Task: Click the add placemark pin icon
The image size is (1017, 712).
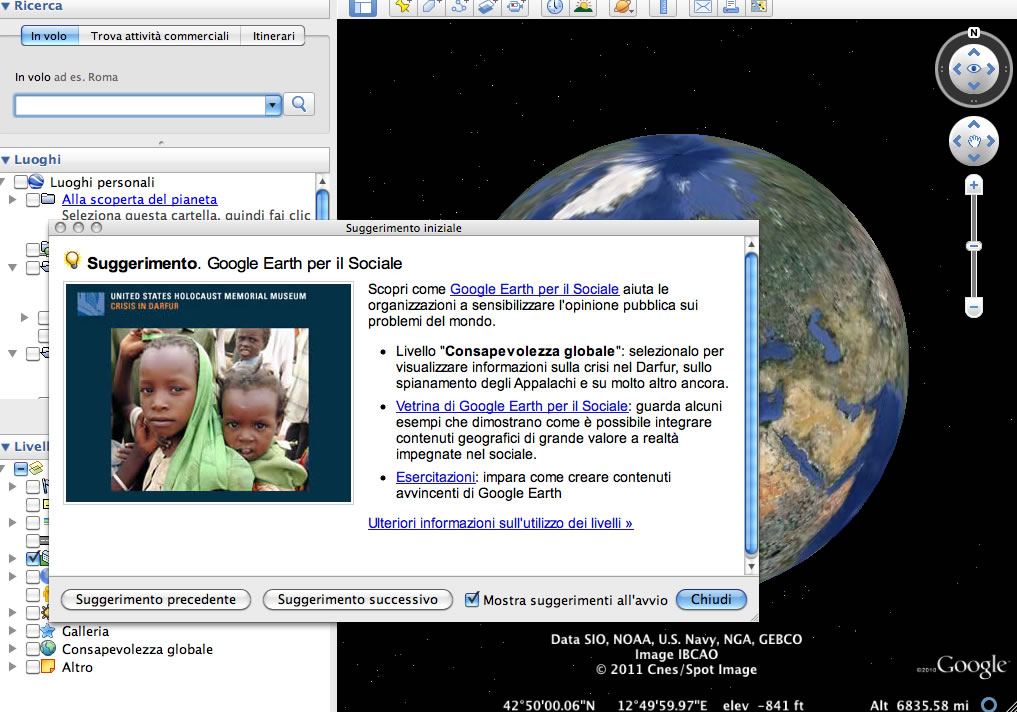Action: (x=402, y=7)
